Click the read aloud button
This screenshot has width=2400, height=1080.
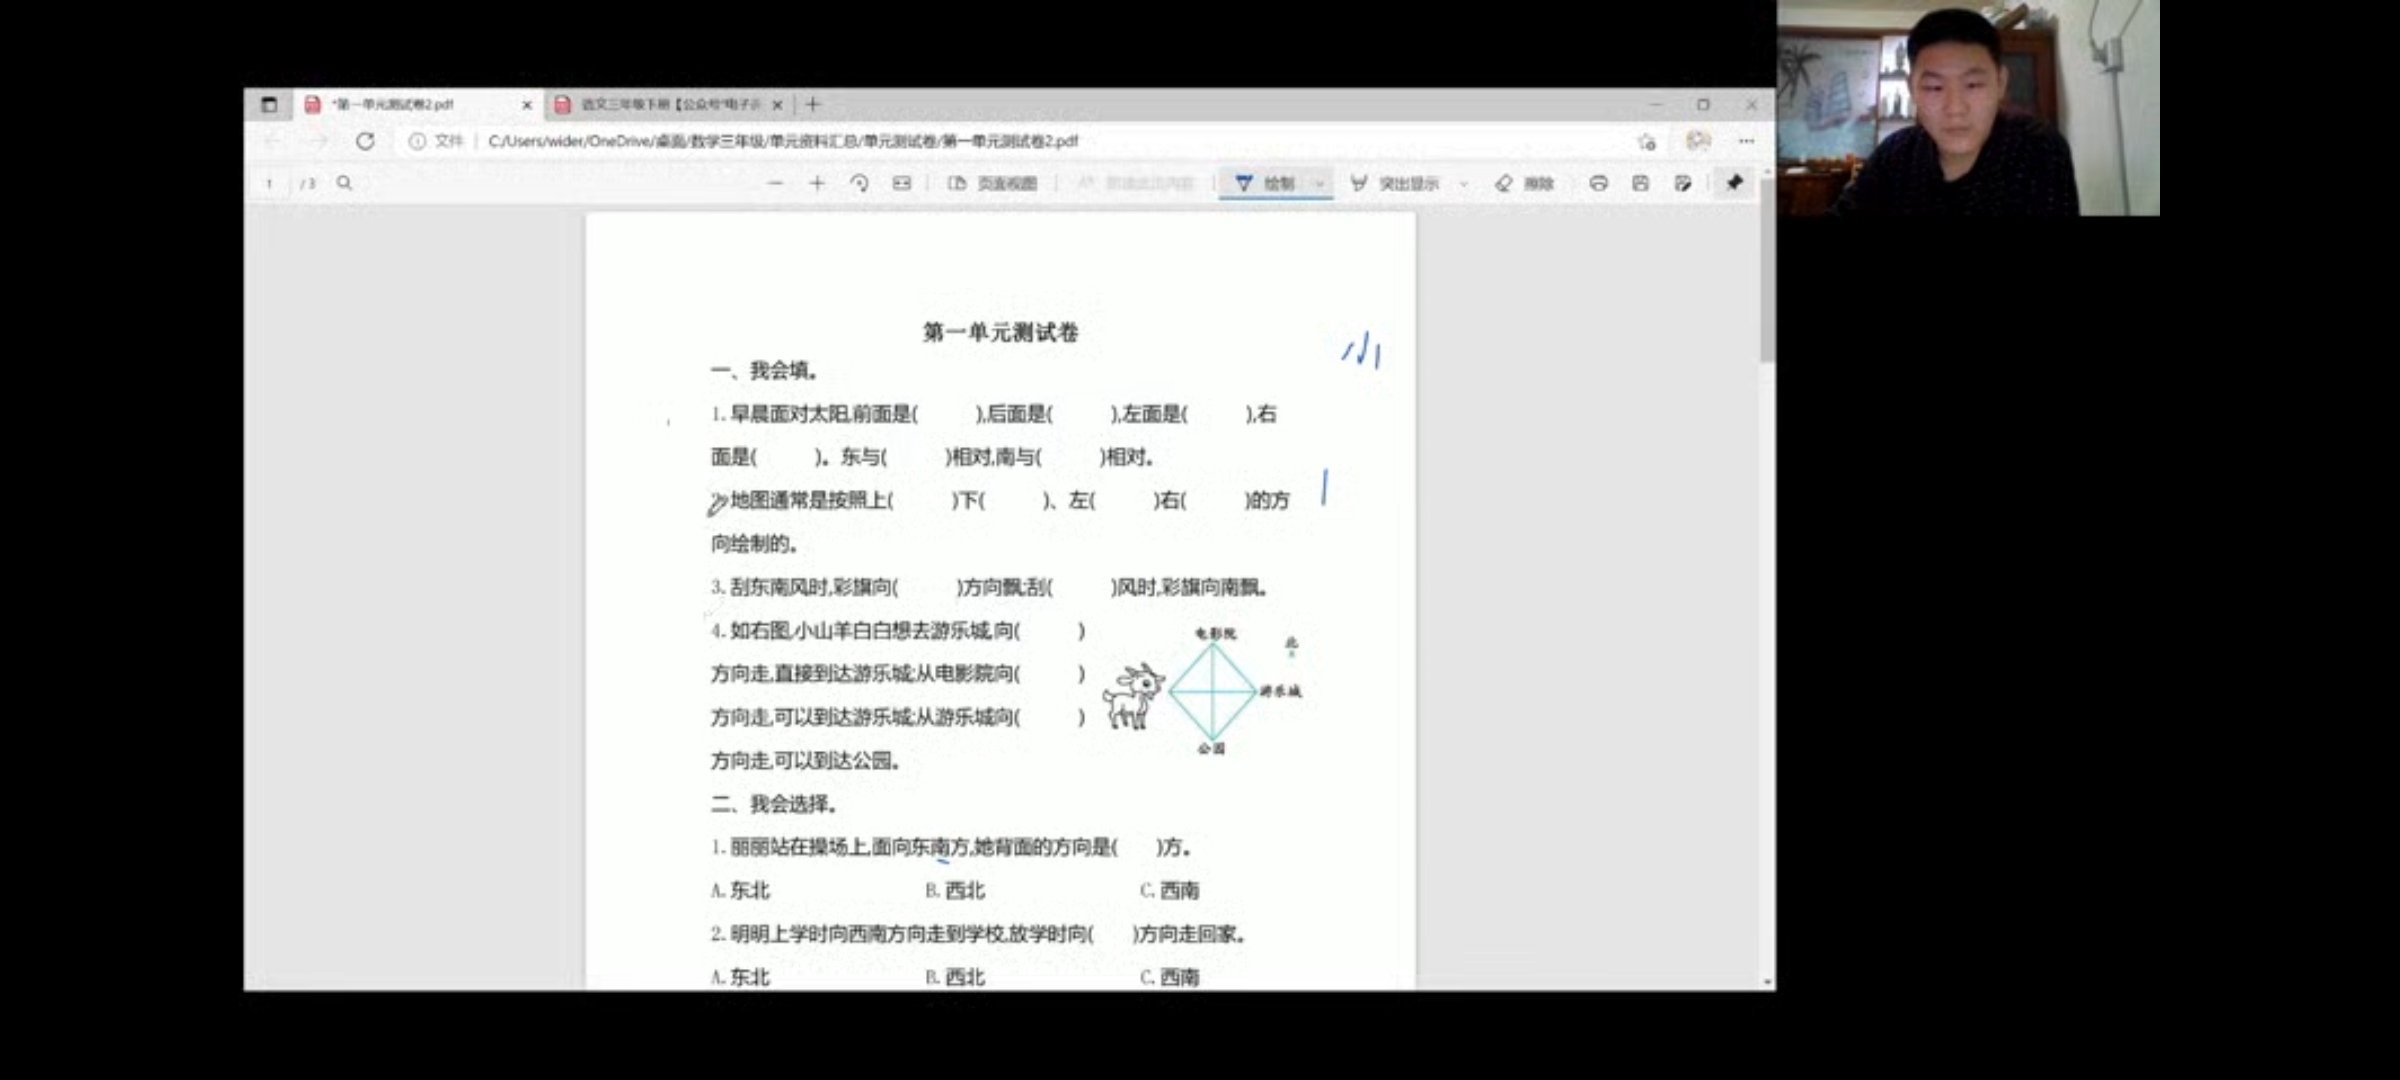1136,183
